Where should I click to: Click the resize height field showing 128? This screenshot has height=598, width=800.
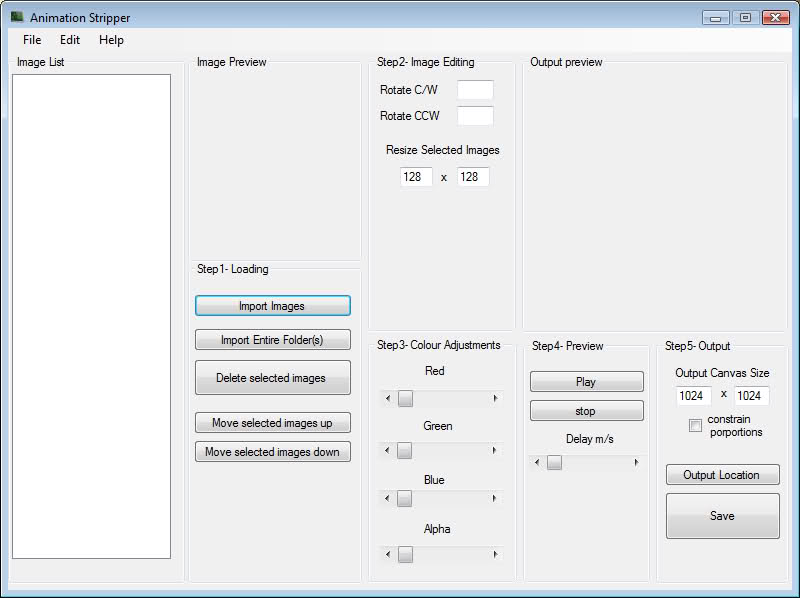[x=473, y=177]
